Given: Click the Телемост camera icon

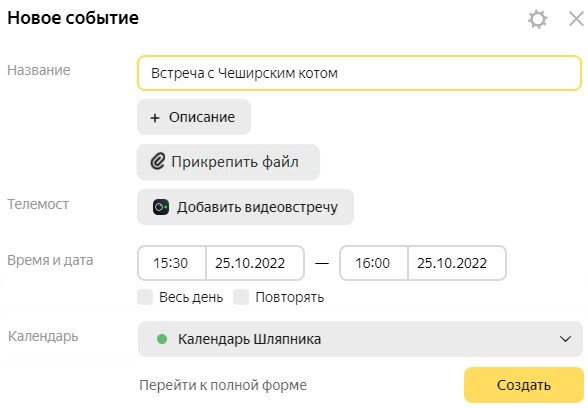Looking at the screenshot, I should 161,207.
